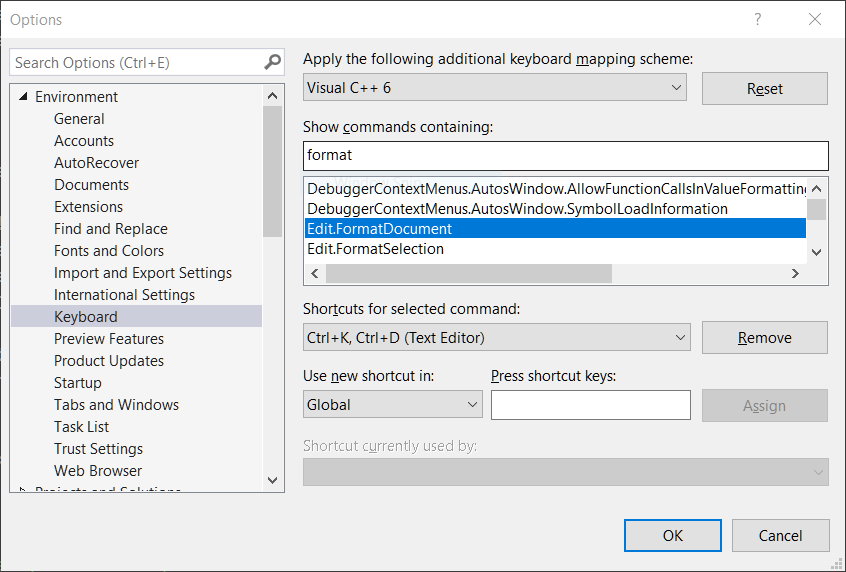Click the Assign button
The height and width of the screenshot is (572, 846).
[x=765, y=406]
